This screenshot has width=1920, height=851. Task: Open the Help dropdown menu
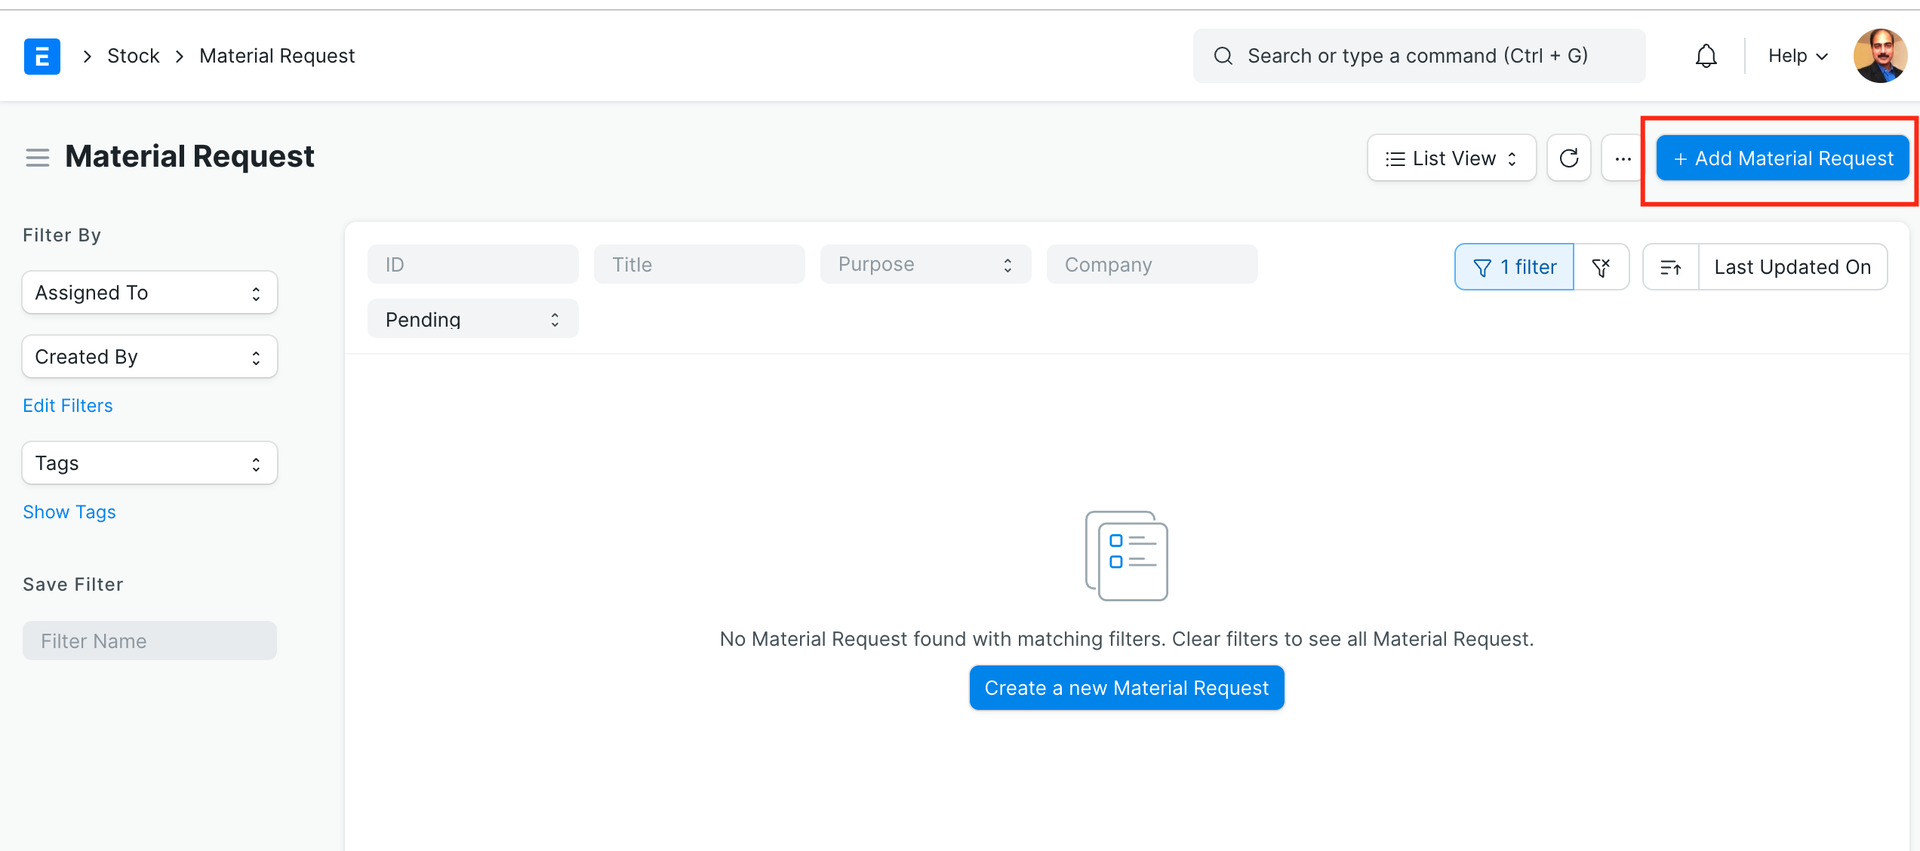[1797, 56]
